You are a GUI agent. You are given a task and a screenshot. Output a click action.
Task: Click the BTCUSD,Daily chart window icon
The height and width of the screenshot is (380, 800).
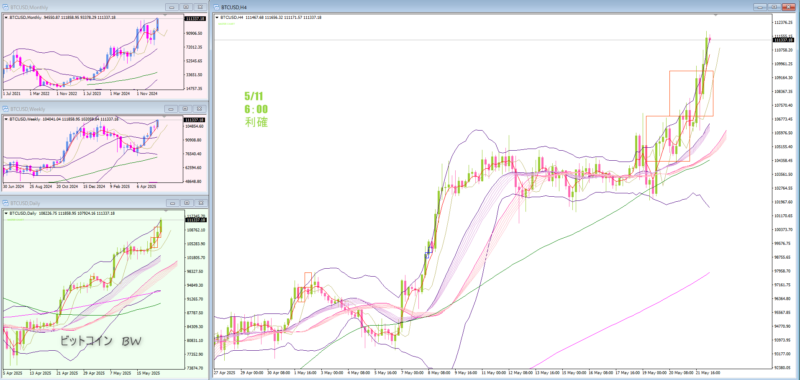pyautogui.click(x=6, y=202)
